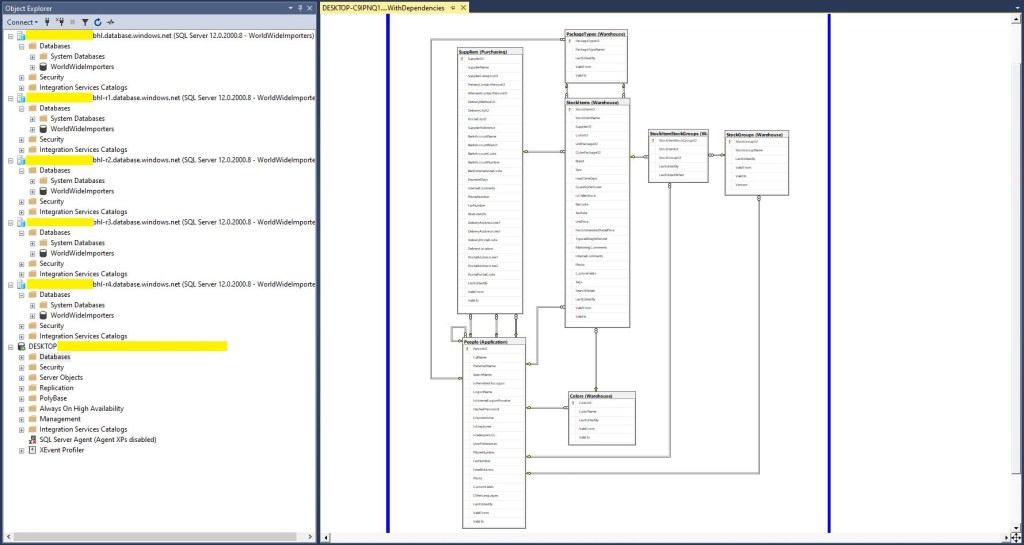Viewport: 1024px width, 545px height.
Task: Click the Disconnect server plug icon
Action: tap(60, 21)
